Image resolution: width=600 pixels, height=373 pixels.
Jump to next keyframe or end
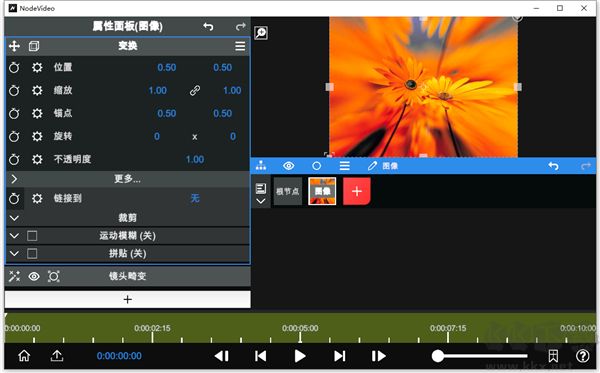(339, 356)
